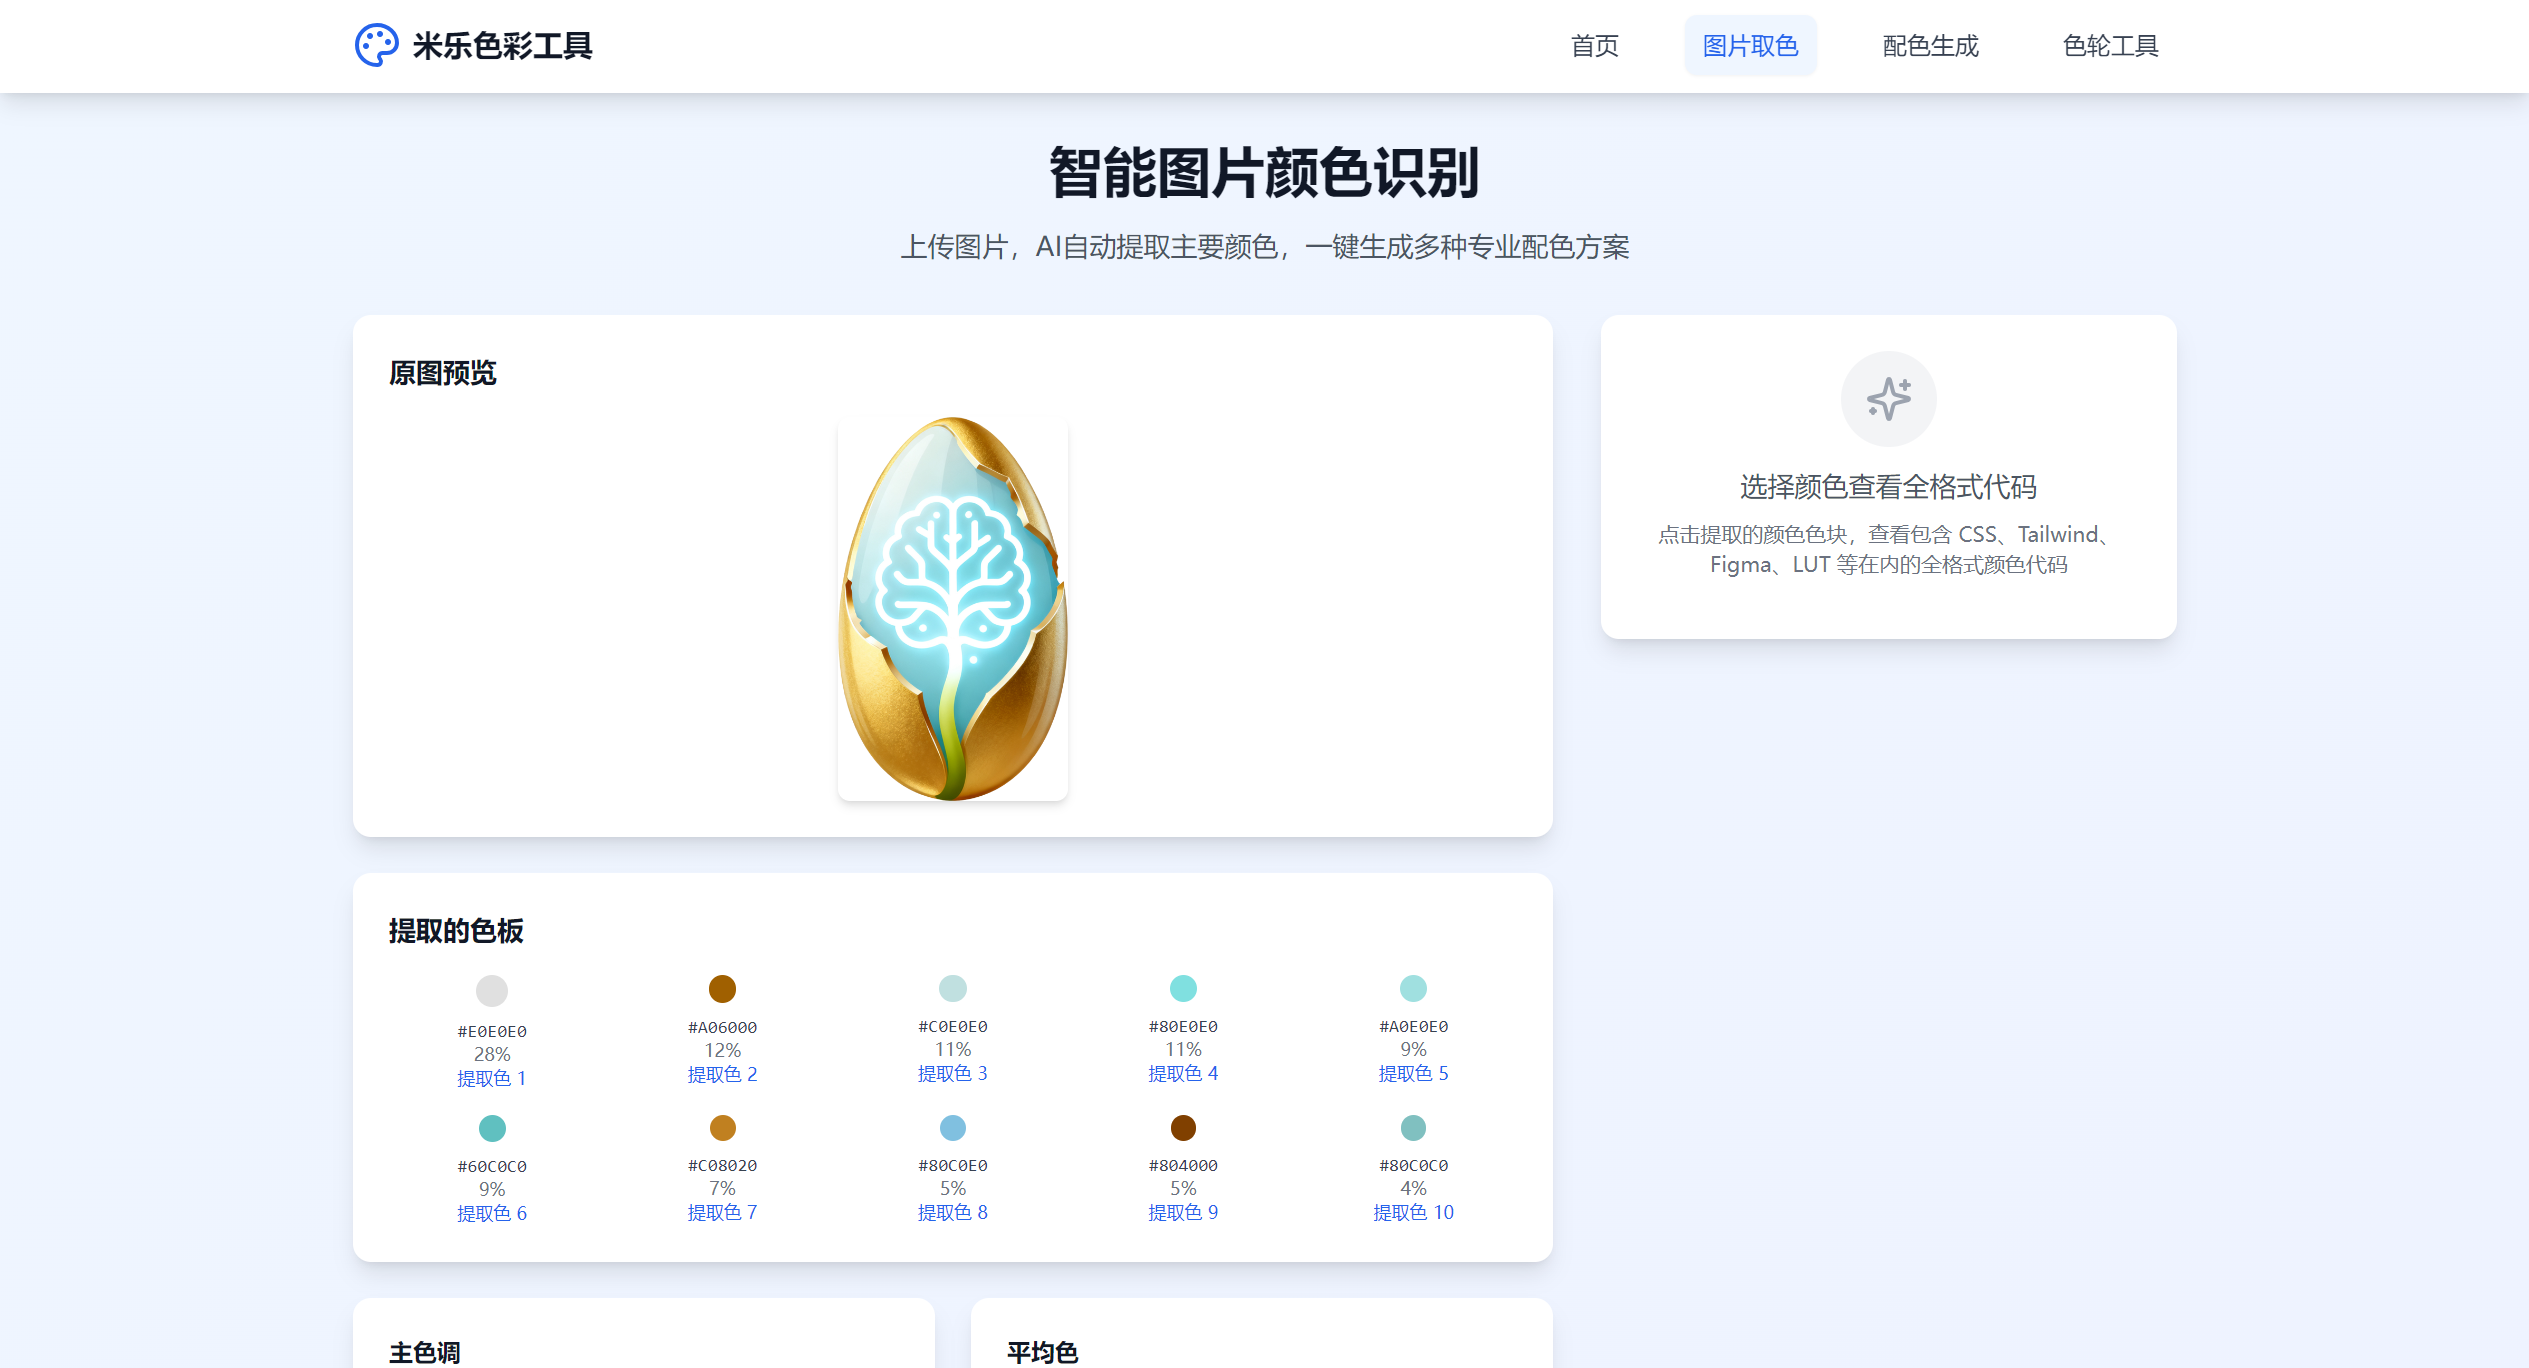The width and height of the screenshot is (2529, 1368).
Task: Open the 色轮工具 page
Action: (2110, 46)
